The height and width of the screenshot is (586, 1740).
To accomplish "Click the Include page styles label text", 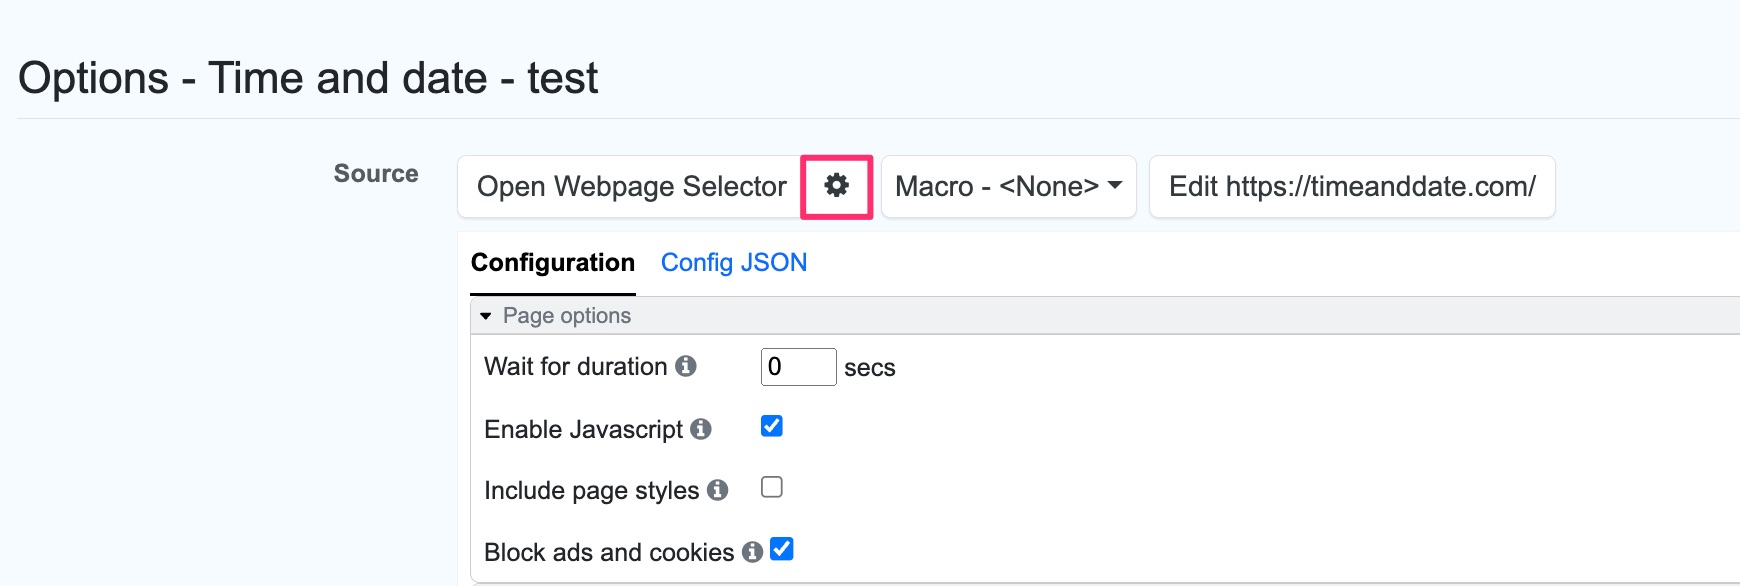I will pos(591,491).
